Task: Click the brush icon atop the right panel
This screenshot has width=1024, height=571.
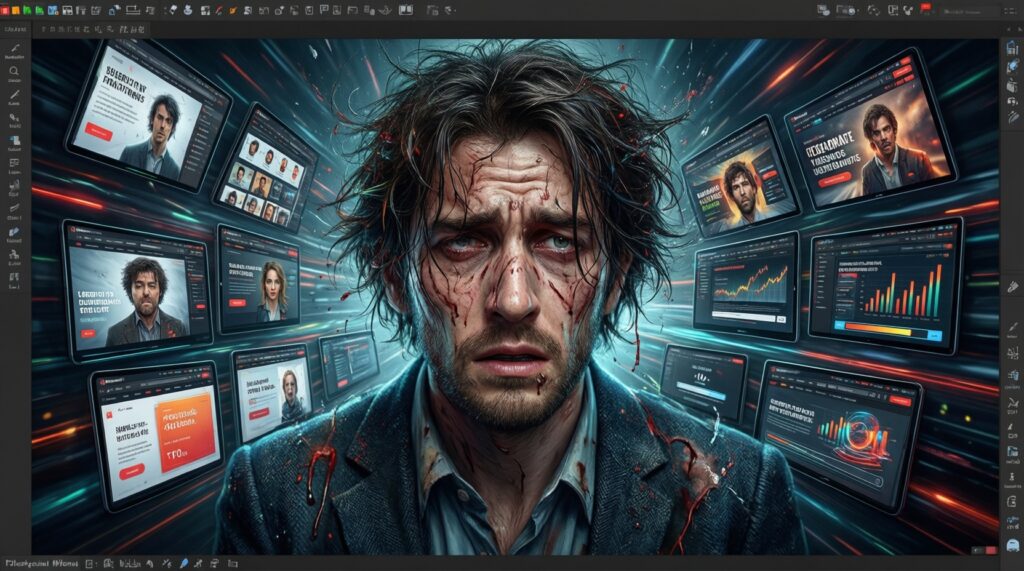Action: click(x=1011, y=65)
